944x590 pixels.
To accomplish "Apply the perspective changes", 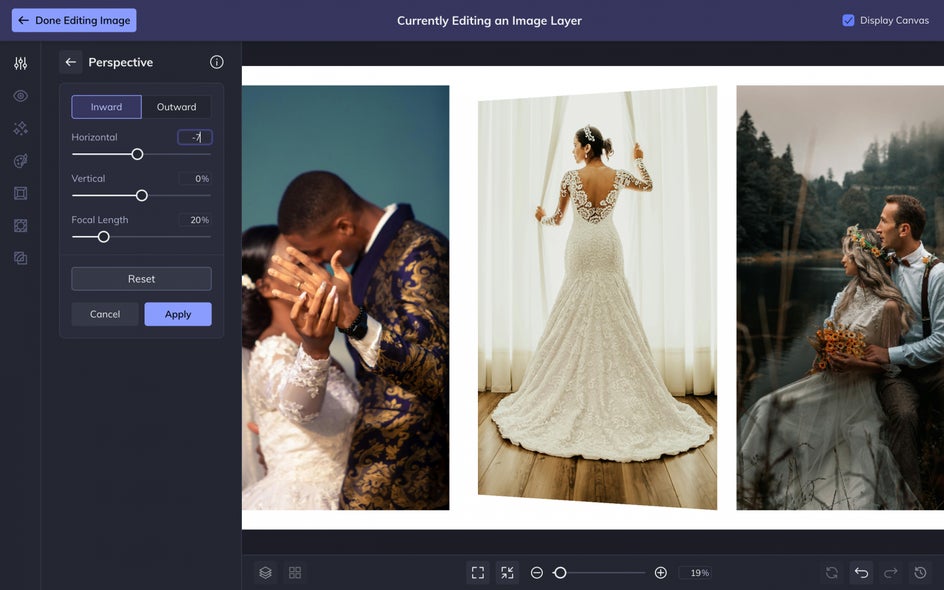I will point(178,314).
